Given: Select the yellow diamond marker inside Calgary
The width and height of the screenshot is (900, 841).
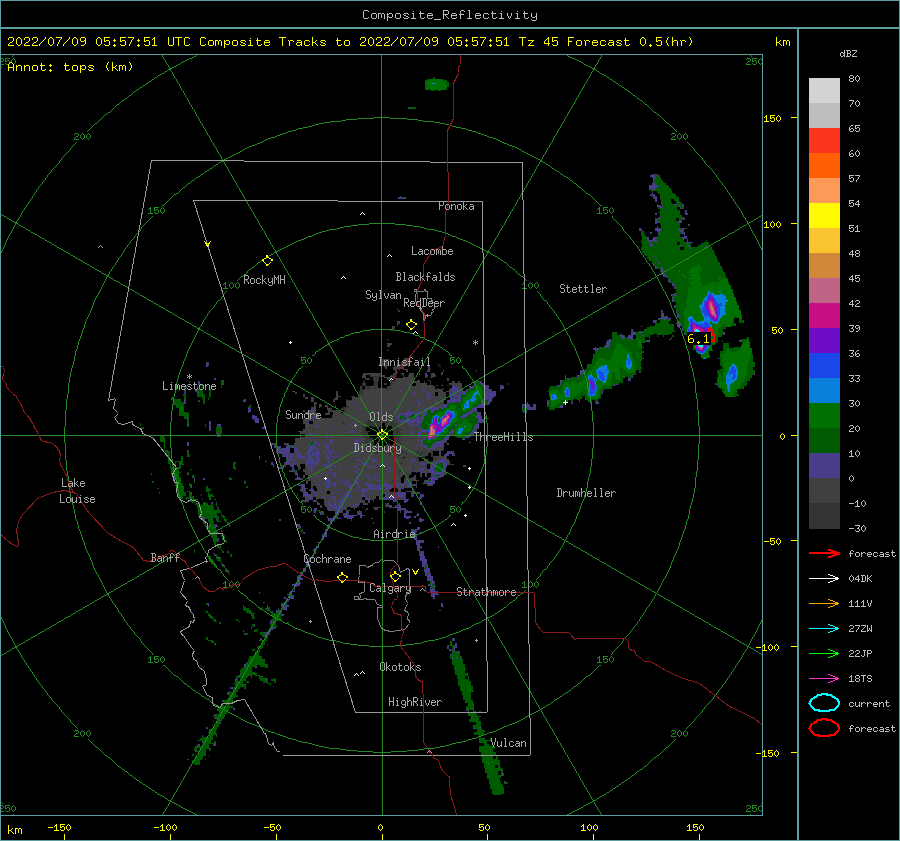Looking at the screenshot, I should coord(395,576).
